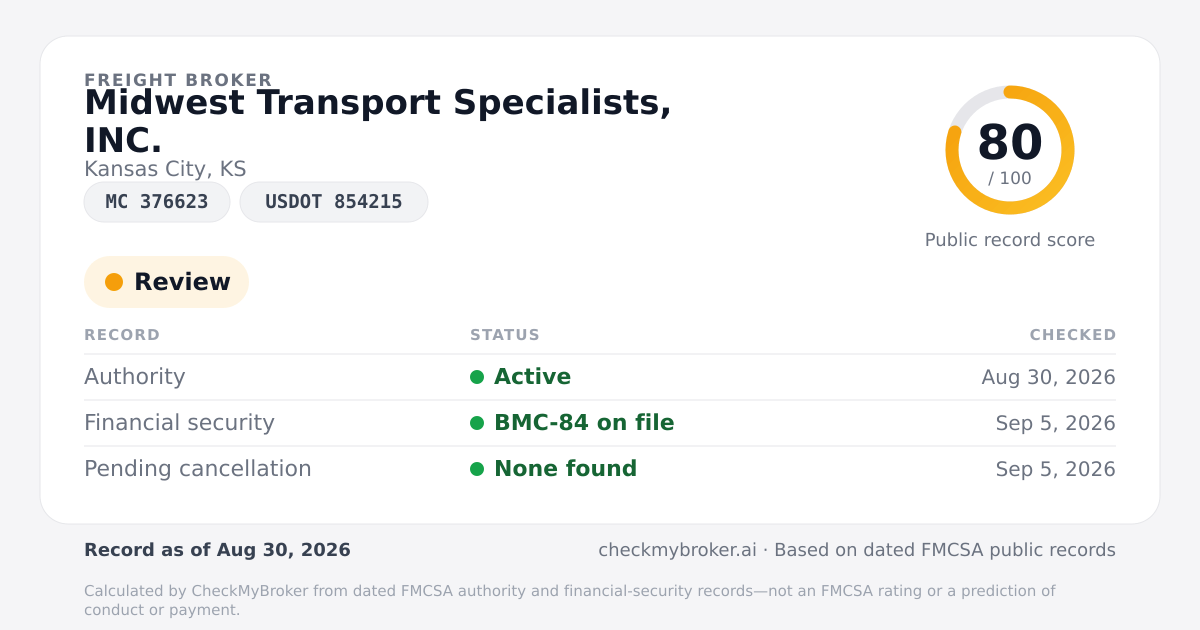Select the Pending cancellation row label

point(198,469)
